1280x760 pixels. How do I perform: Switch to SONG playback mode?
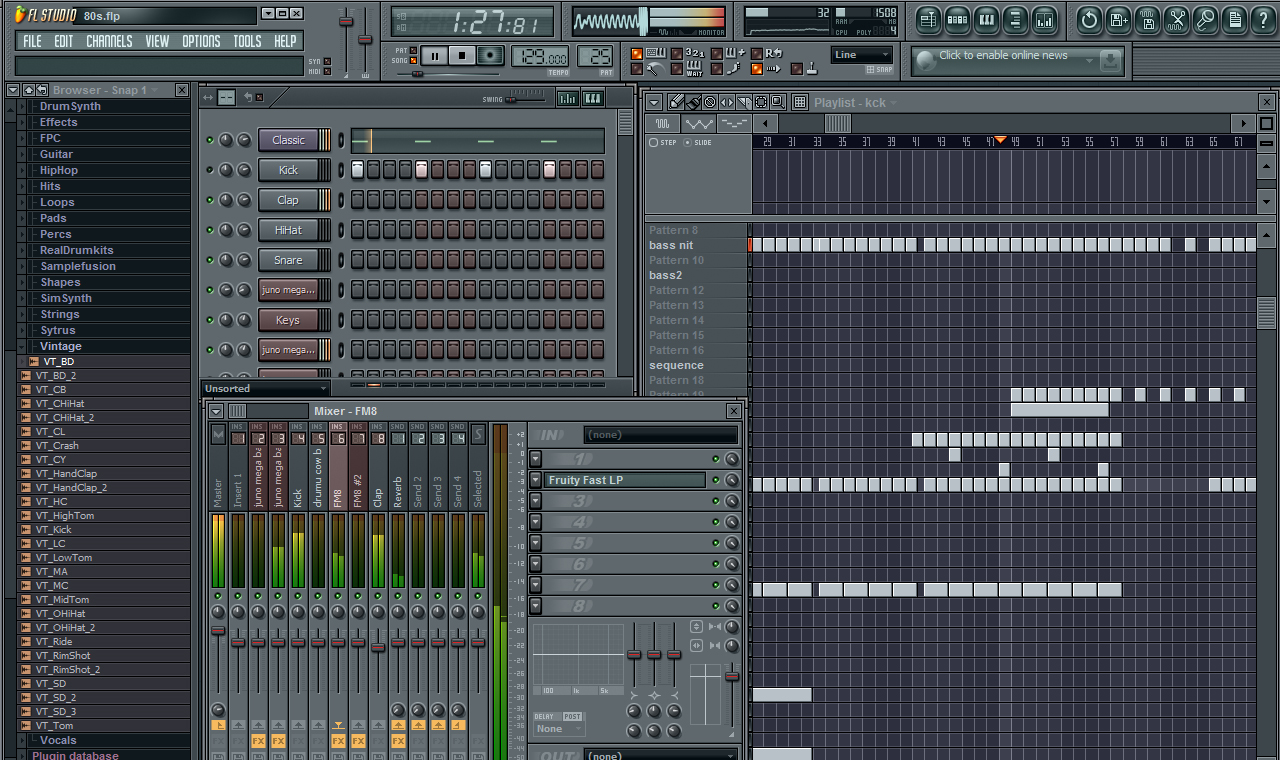pos(413,60)
